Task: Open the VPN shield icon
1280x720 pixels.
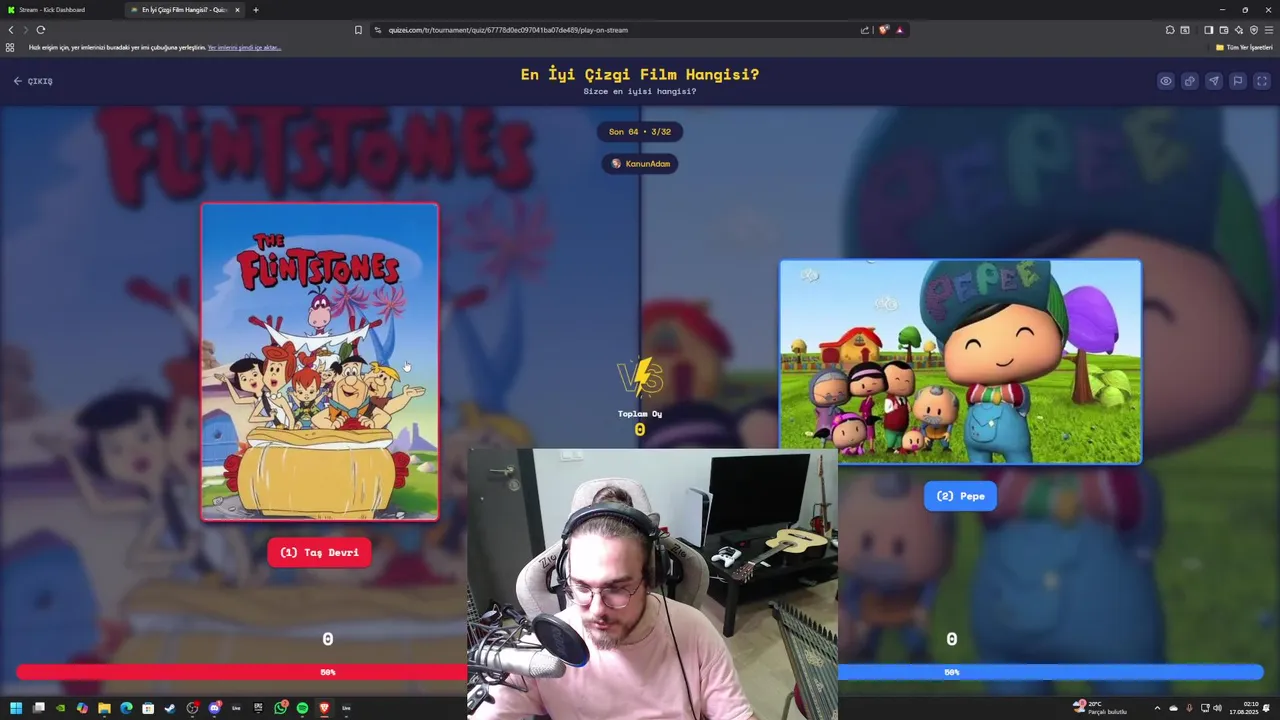Action: tap(1254, 30)
